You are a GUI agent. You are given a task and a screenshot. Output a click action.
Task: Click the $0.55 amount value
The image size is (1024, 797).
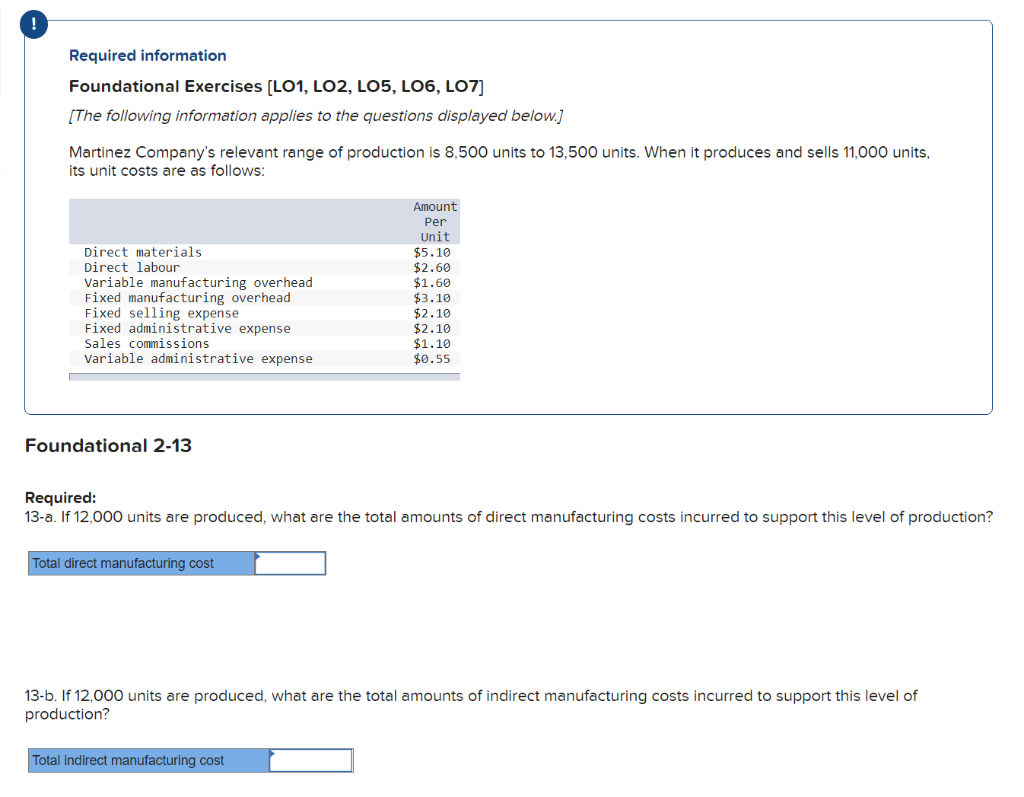(432, 359)
